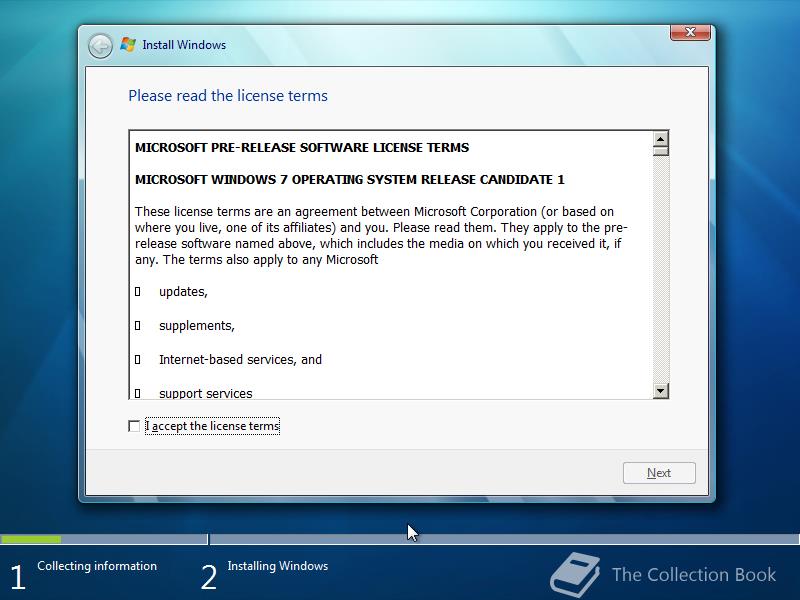Viewport: 800px width, 600px height.
Task: Click the 'Collecting information' step label
Action: click(x=97, y=566)
